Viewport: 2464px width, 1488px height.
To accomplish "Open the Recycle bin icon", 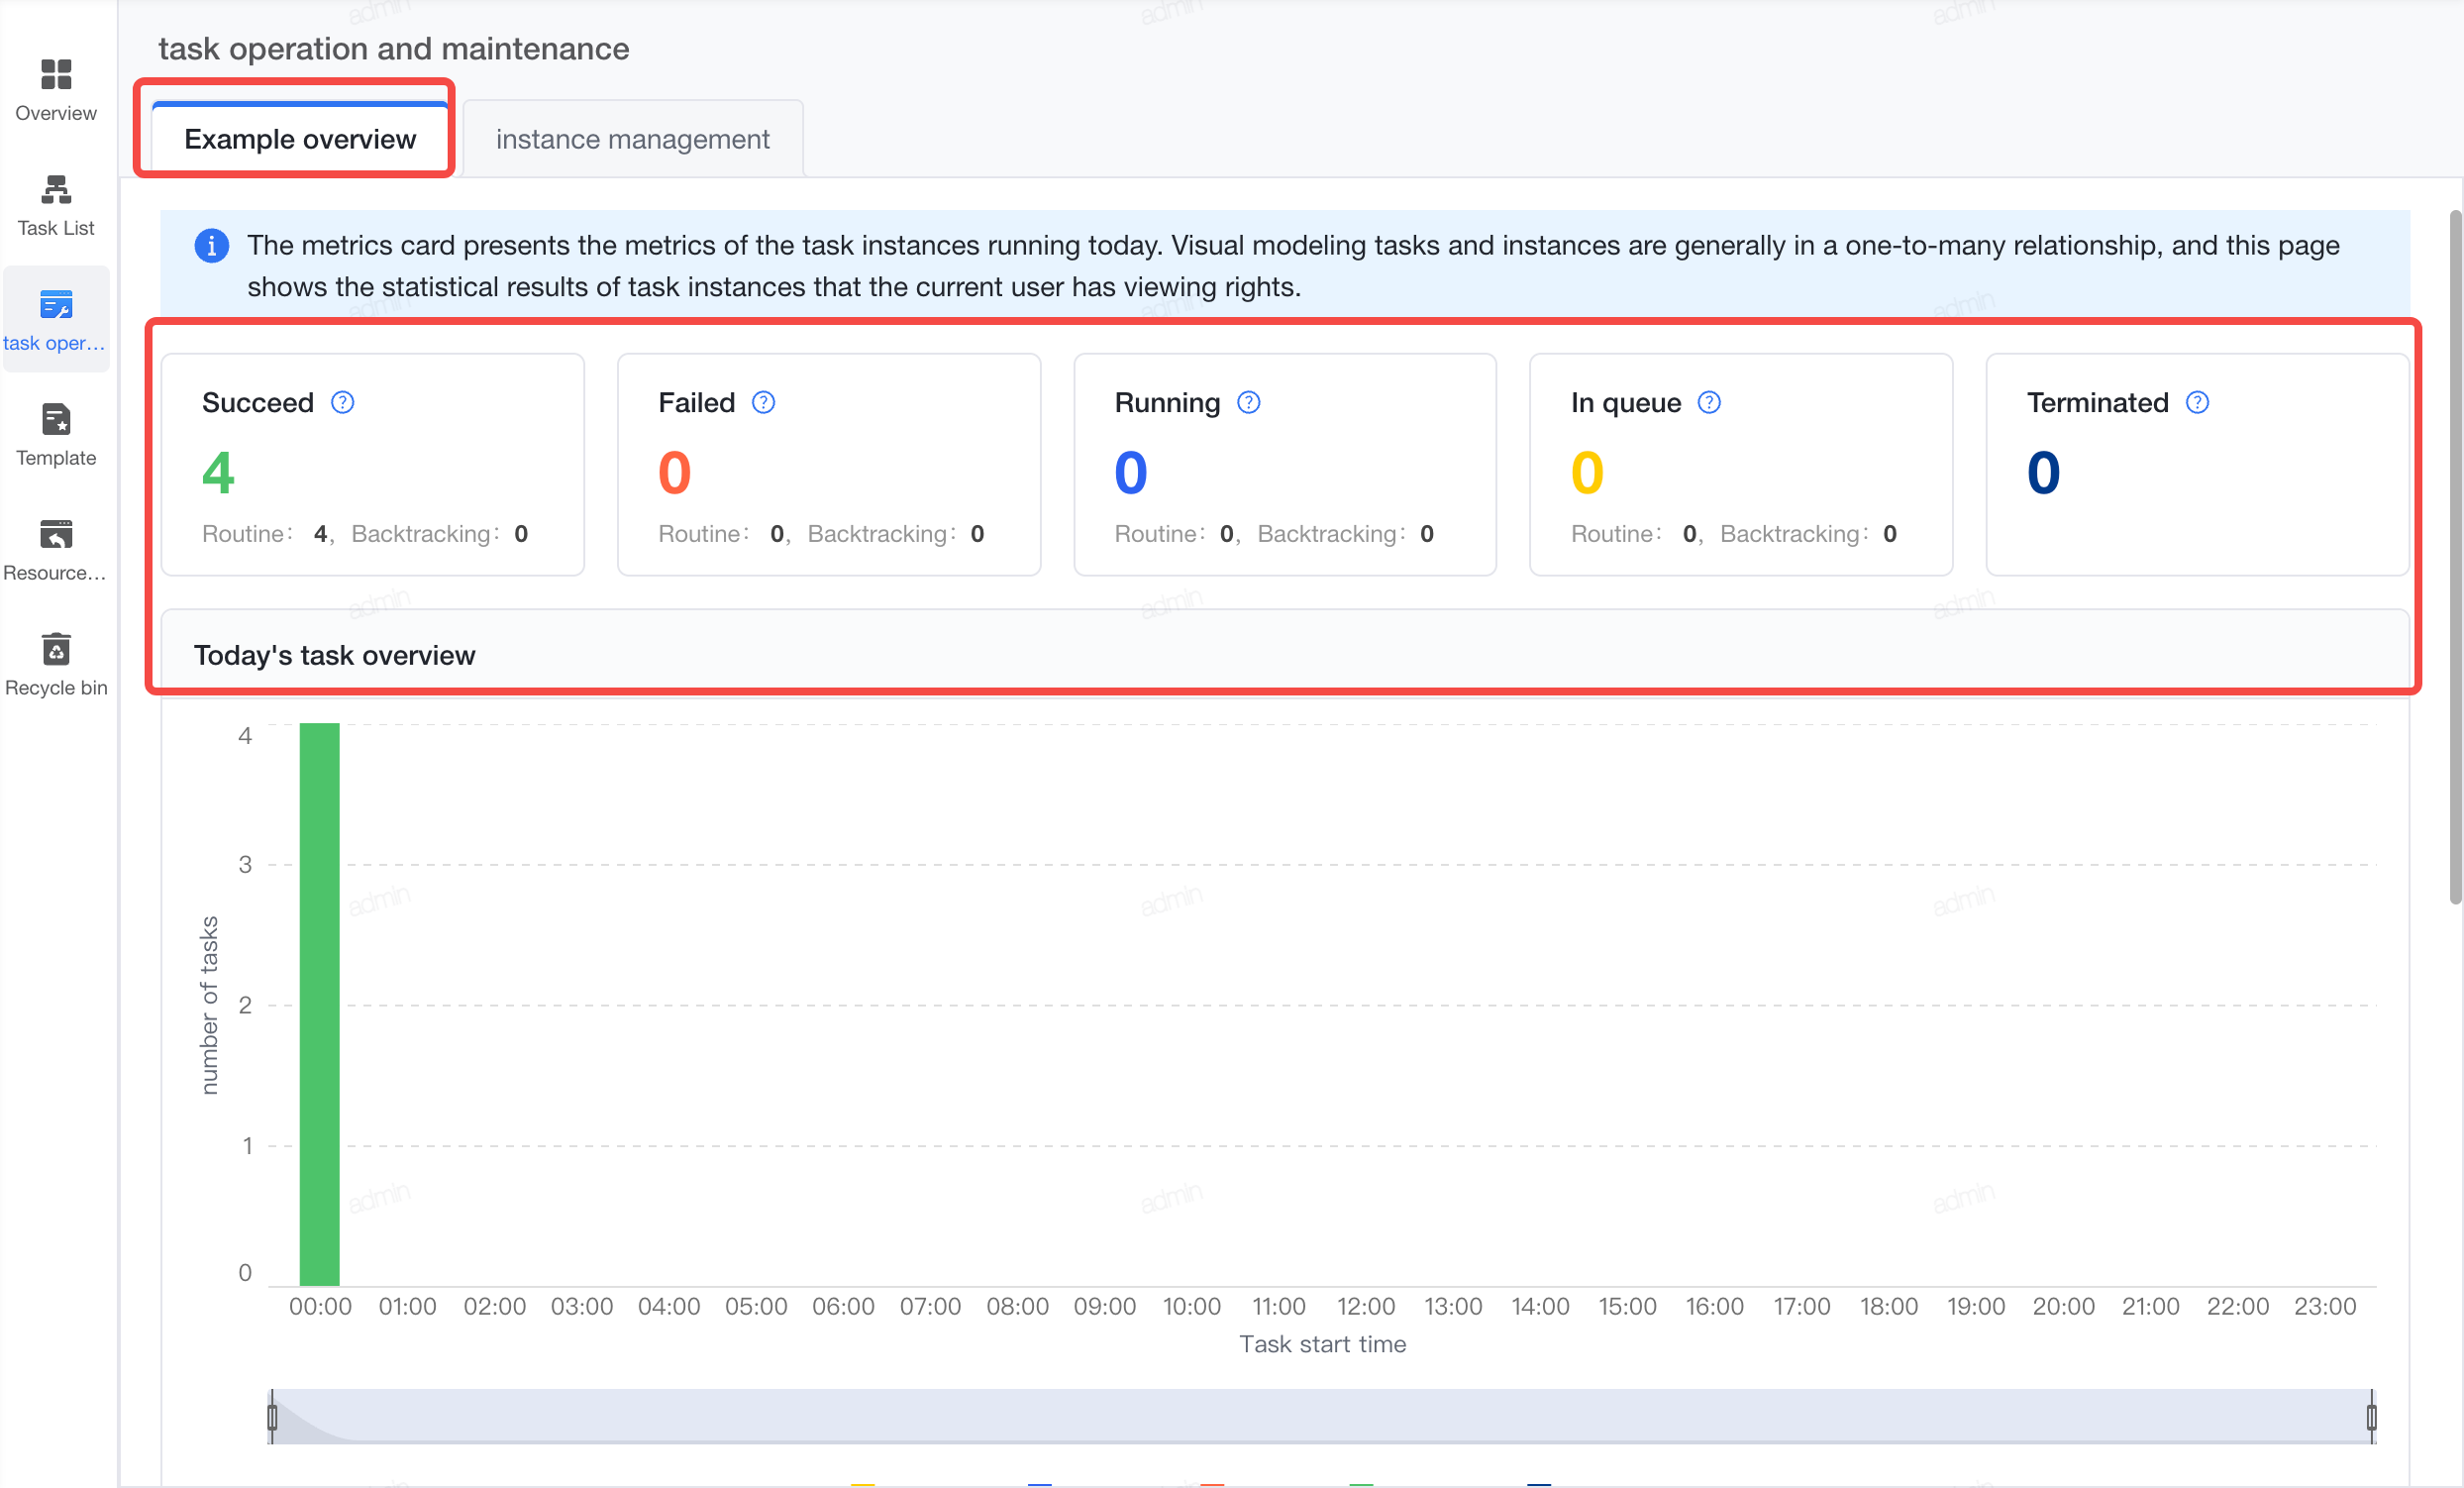I will pyautogui.click(x=56, y=650).
